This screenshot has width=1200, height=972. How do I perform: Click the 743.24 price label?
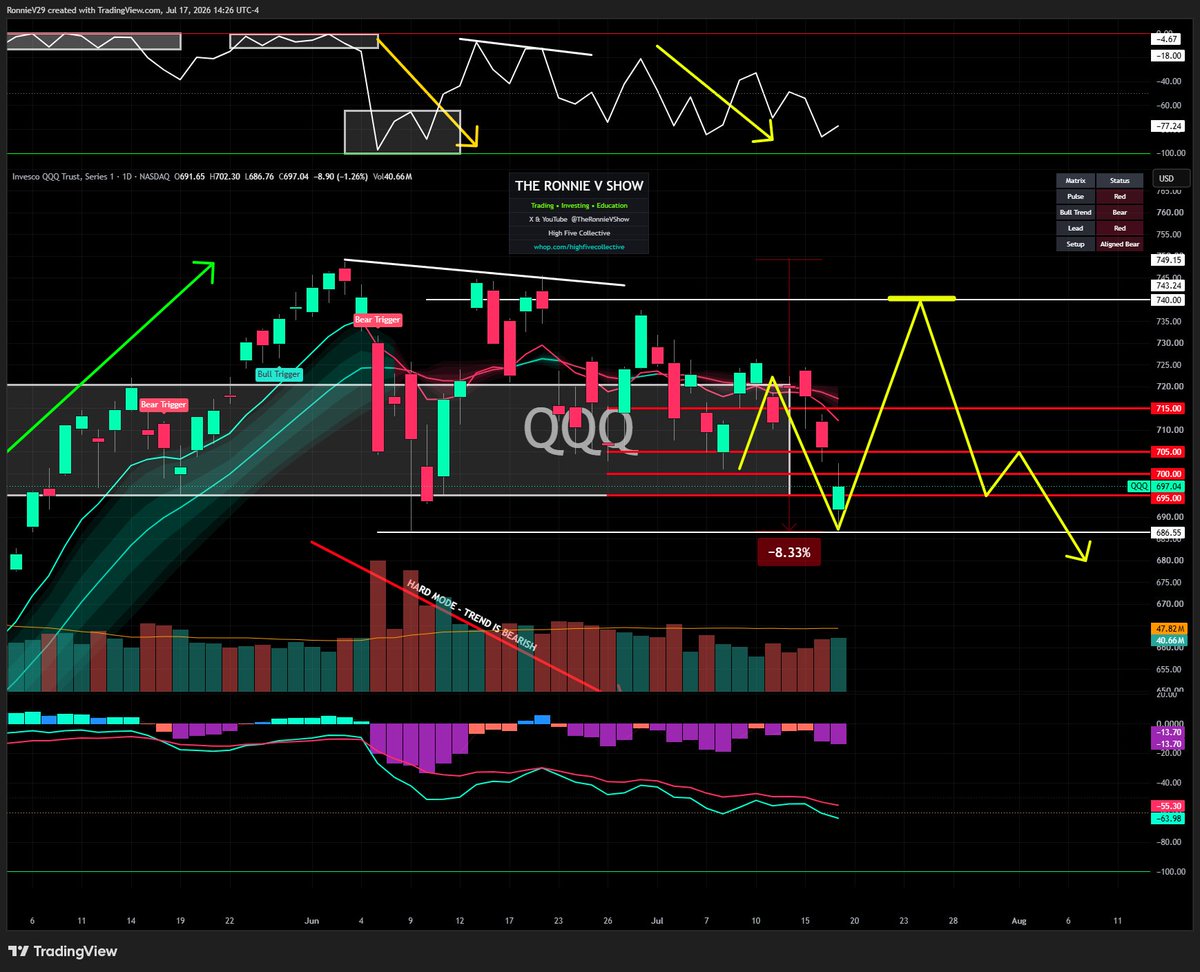(1168, 285)
